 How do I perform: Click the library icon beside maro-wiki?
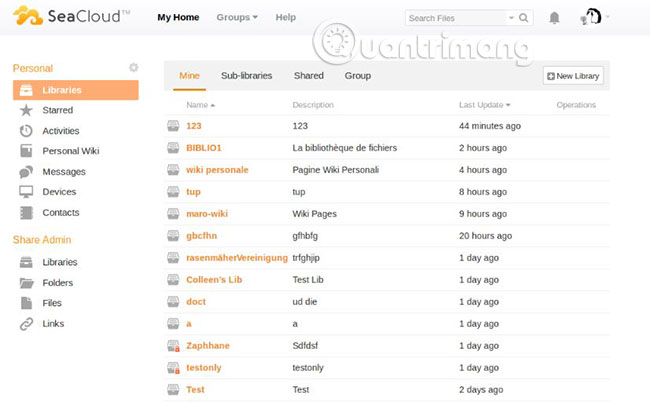tap(173, 213)
